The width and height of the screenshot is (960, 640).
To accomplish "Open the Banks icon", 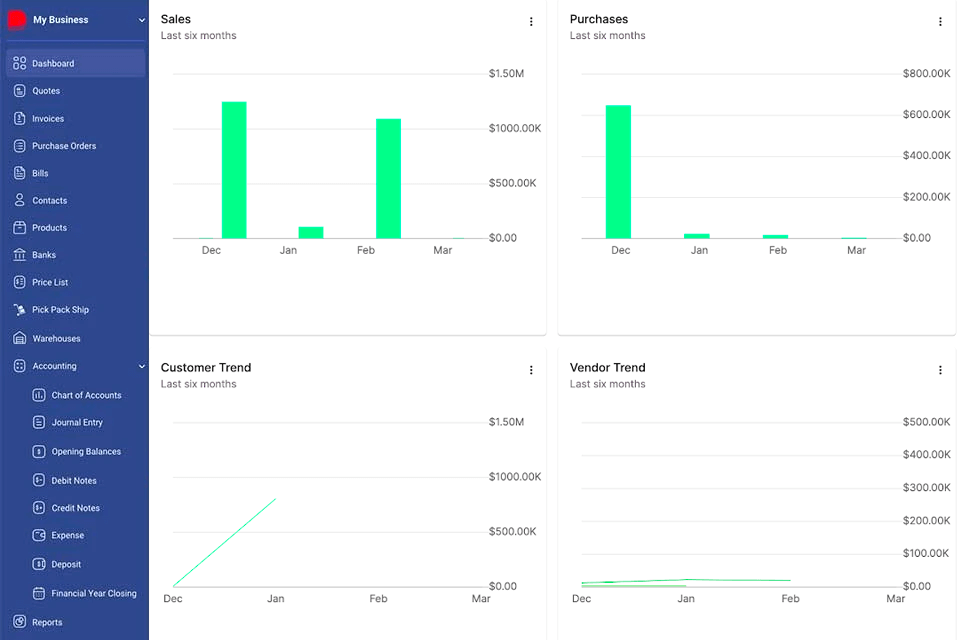I will click(21, 254).
